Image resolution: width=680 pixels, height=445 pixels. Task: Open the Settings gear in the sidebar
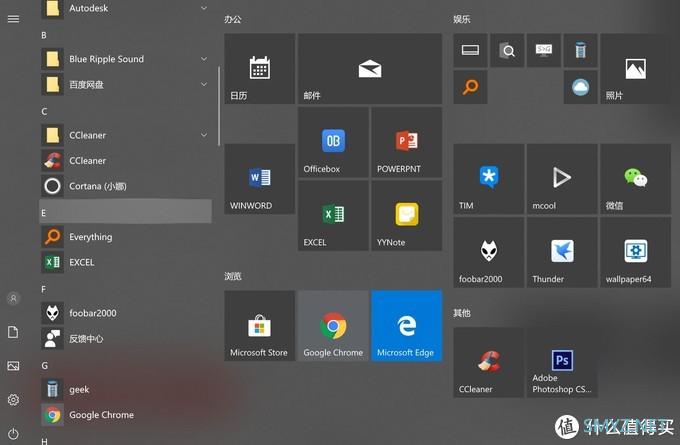pyautogui.click(x=13, y=399)
